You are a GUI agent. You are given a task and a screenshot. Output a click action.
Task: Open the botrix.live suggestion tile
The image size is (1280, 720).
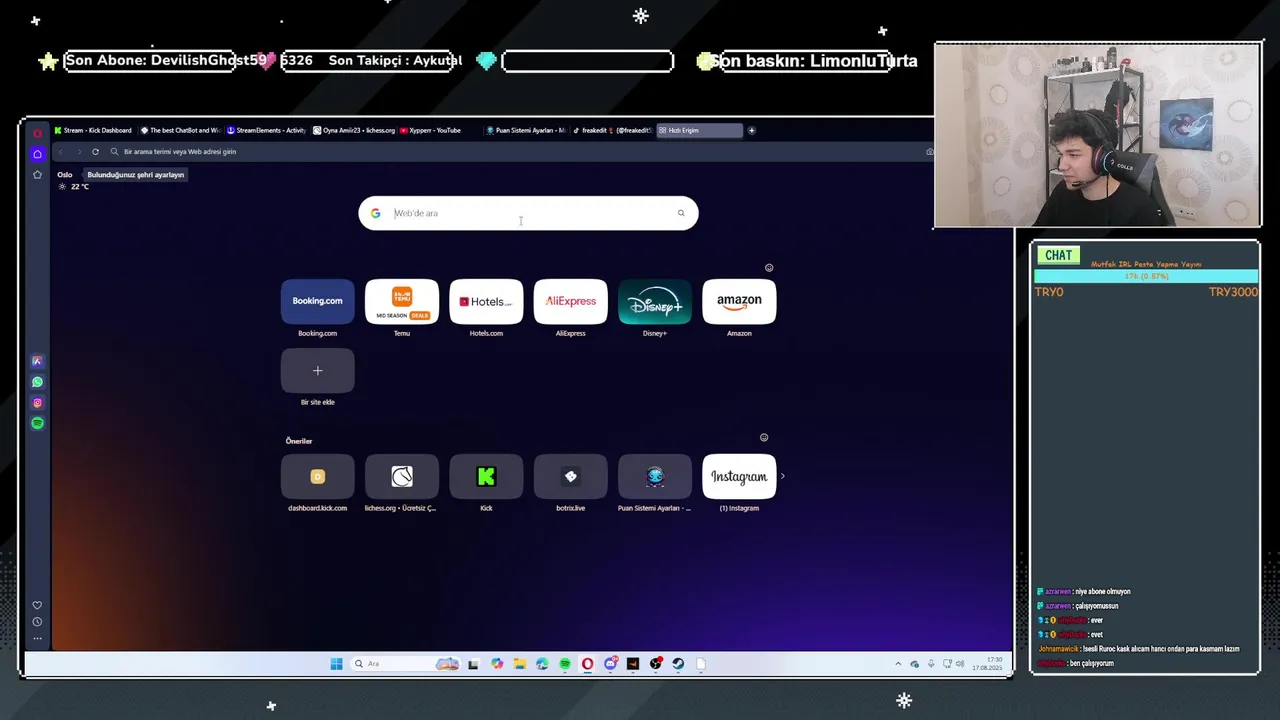[570, 477]
